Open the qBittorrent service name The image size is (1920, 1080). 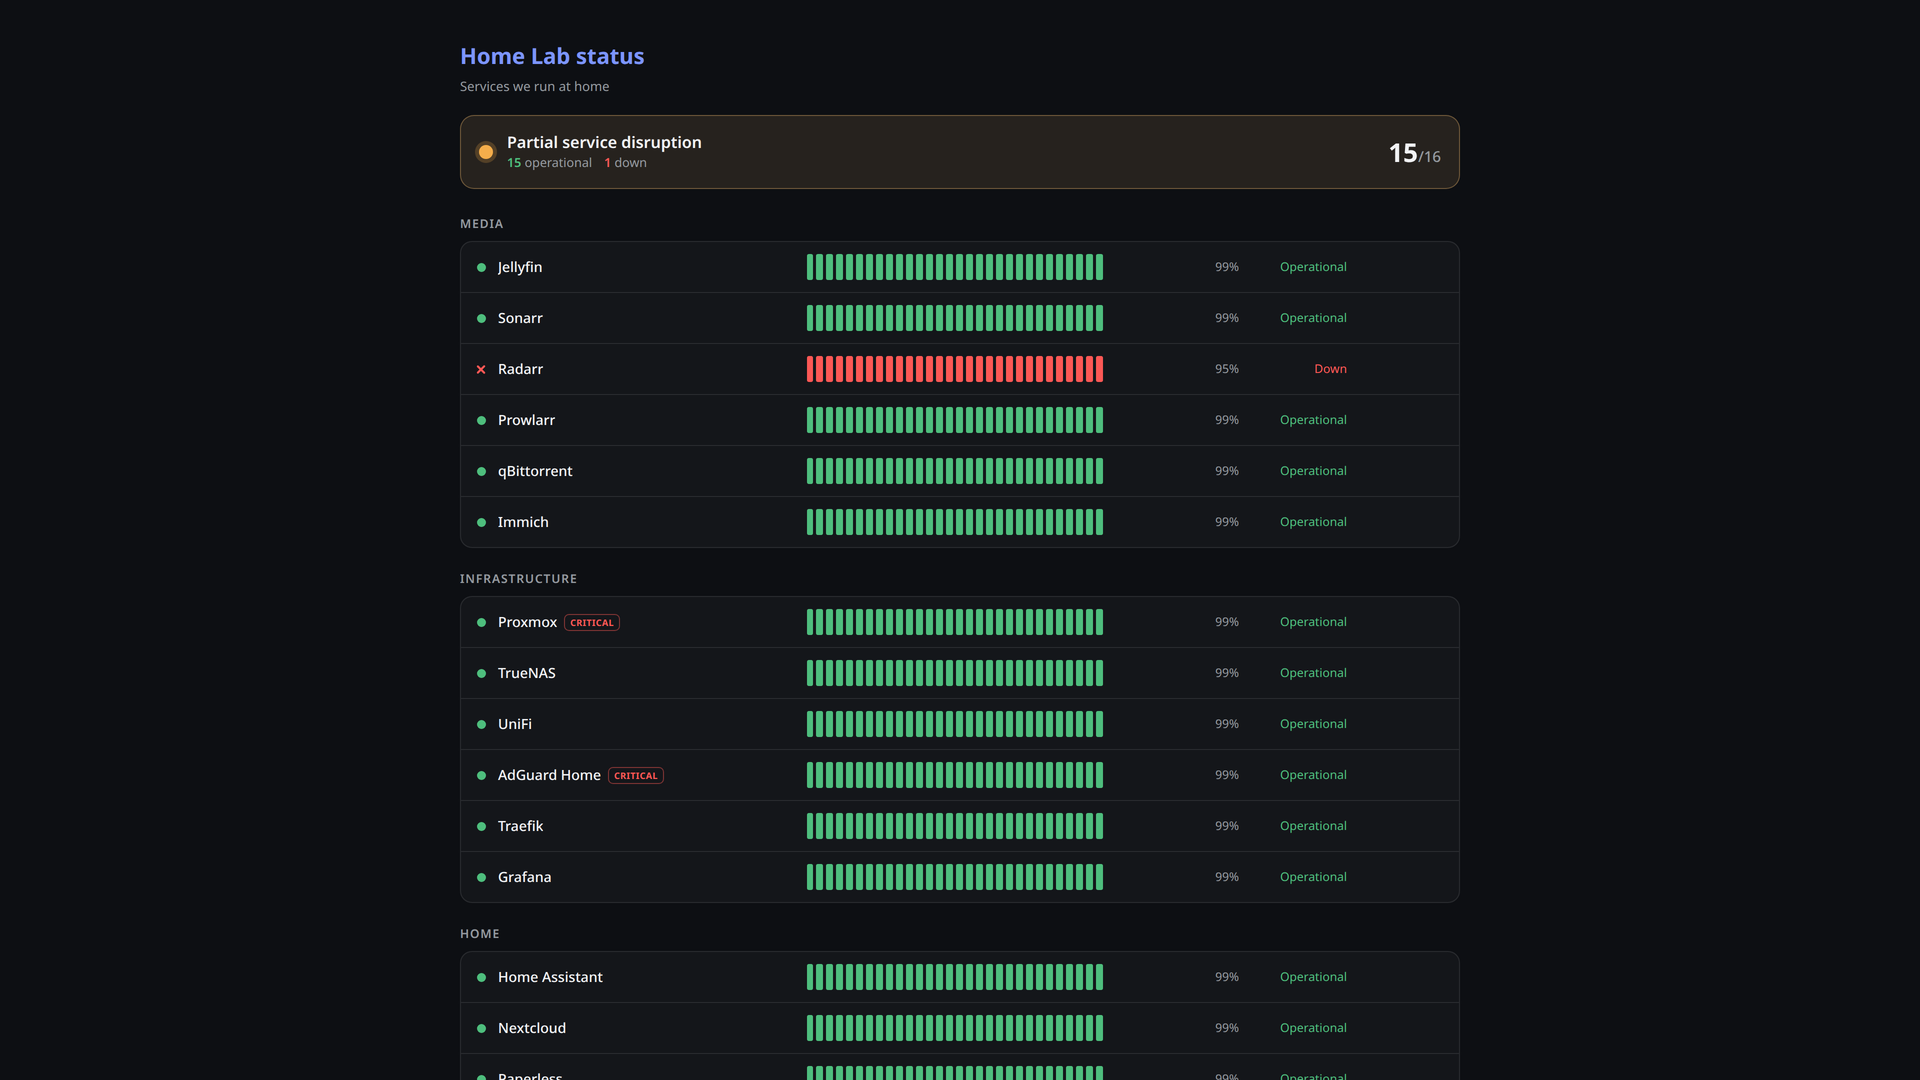[535, 471]
